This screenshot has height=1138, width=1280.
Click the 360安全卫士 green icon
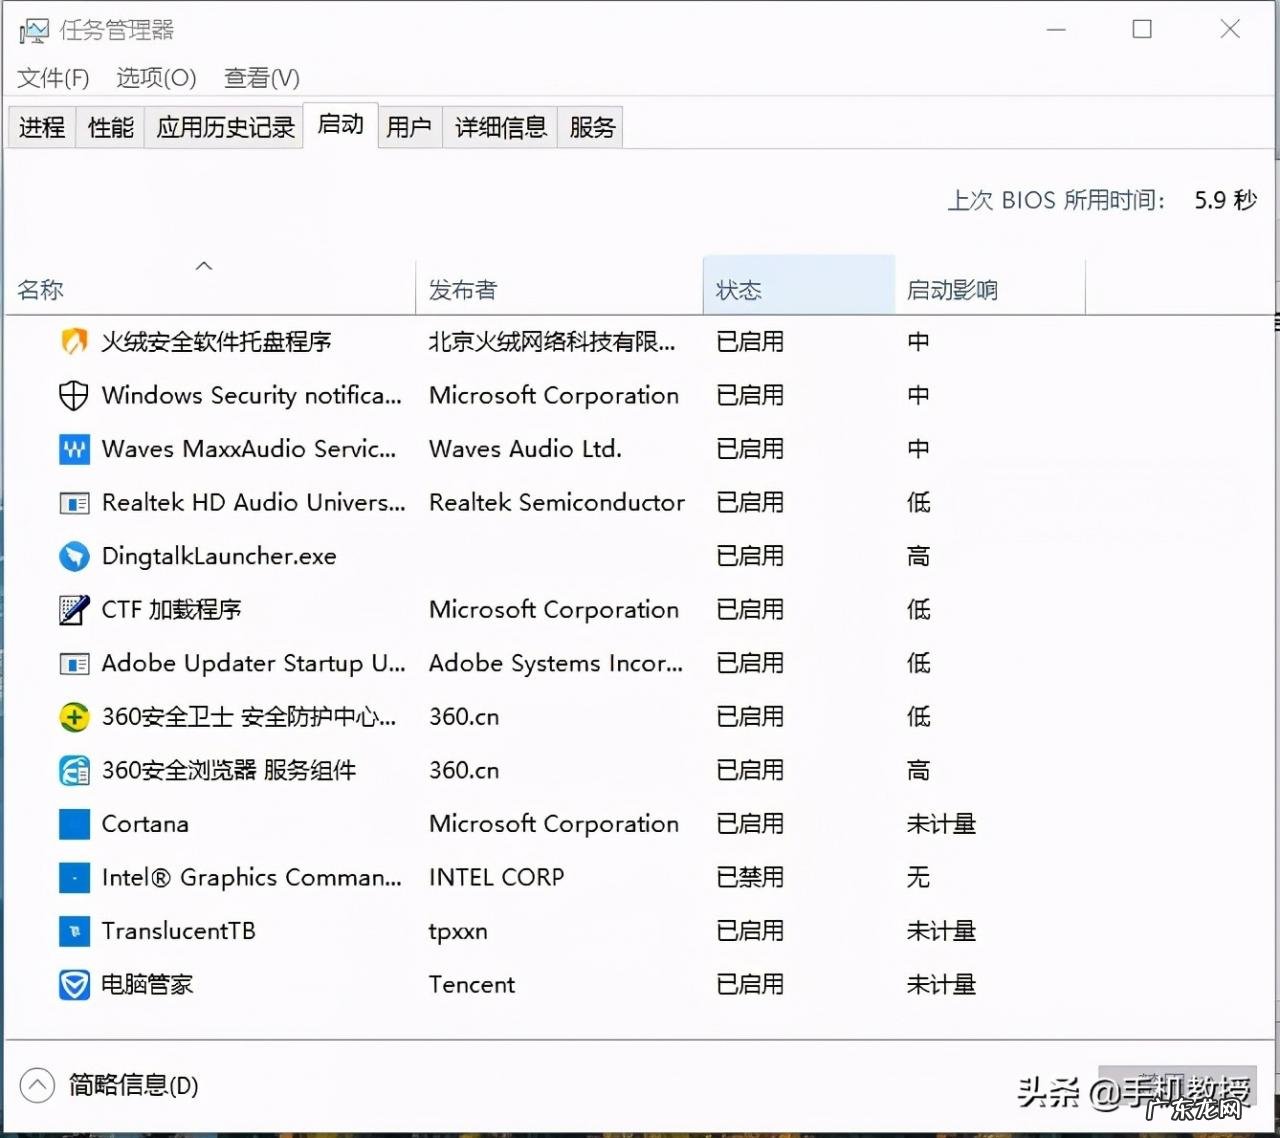pos(73,717)
